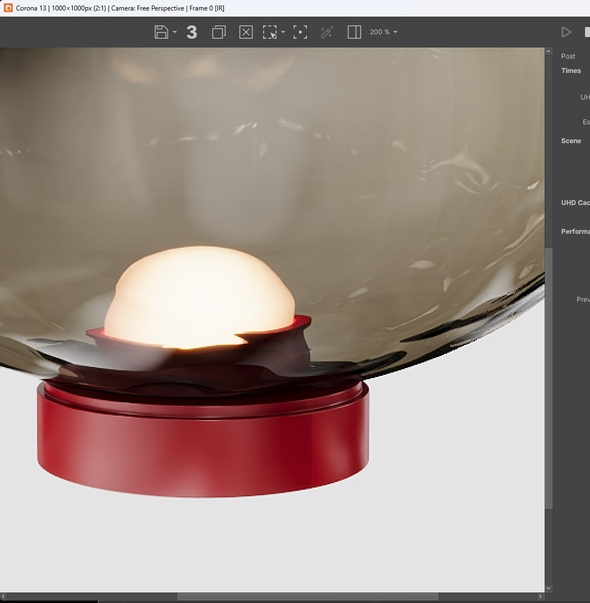Click the Times section header
The image size is (590, 603).
point(571,71)
